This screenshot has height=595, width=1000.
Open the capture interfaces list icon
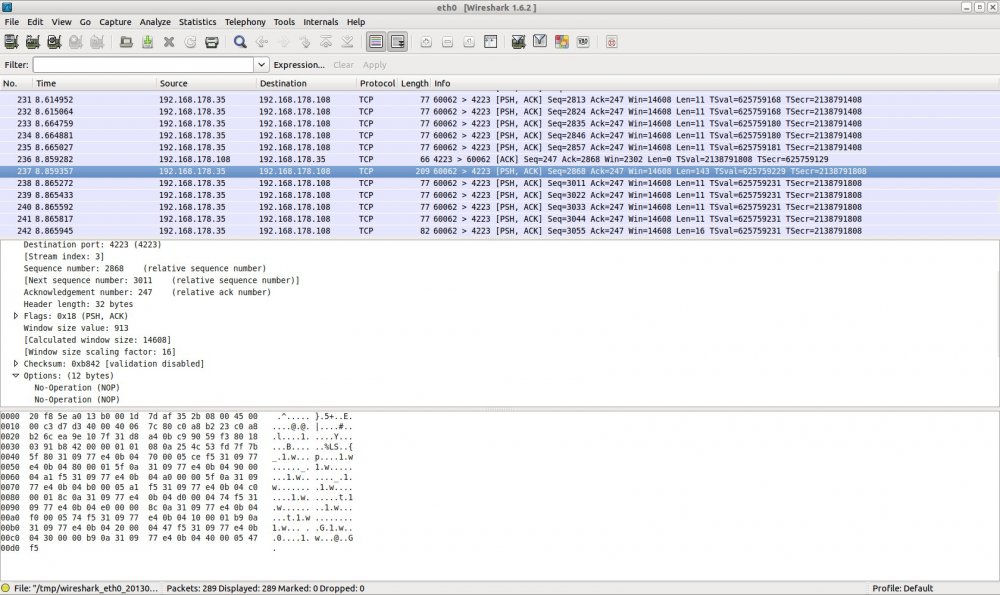[x=11, y=42]
